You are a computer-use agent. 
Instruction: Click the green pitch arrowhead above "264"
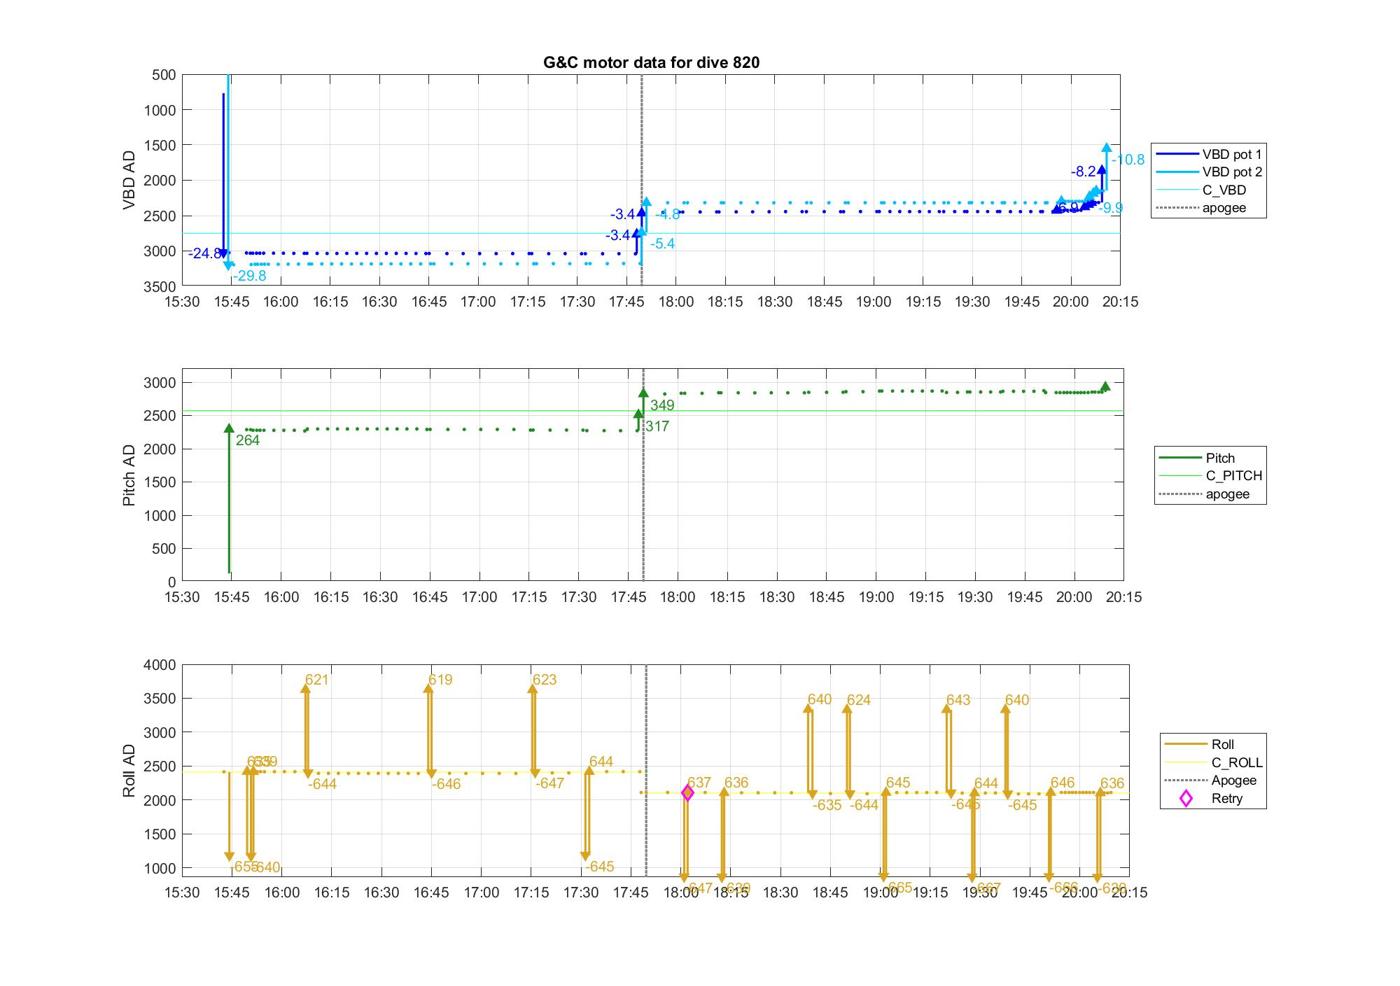[x=229, y=429]
